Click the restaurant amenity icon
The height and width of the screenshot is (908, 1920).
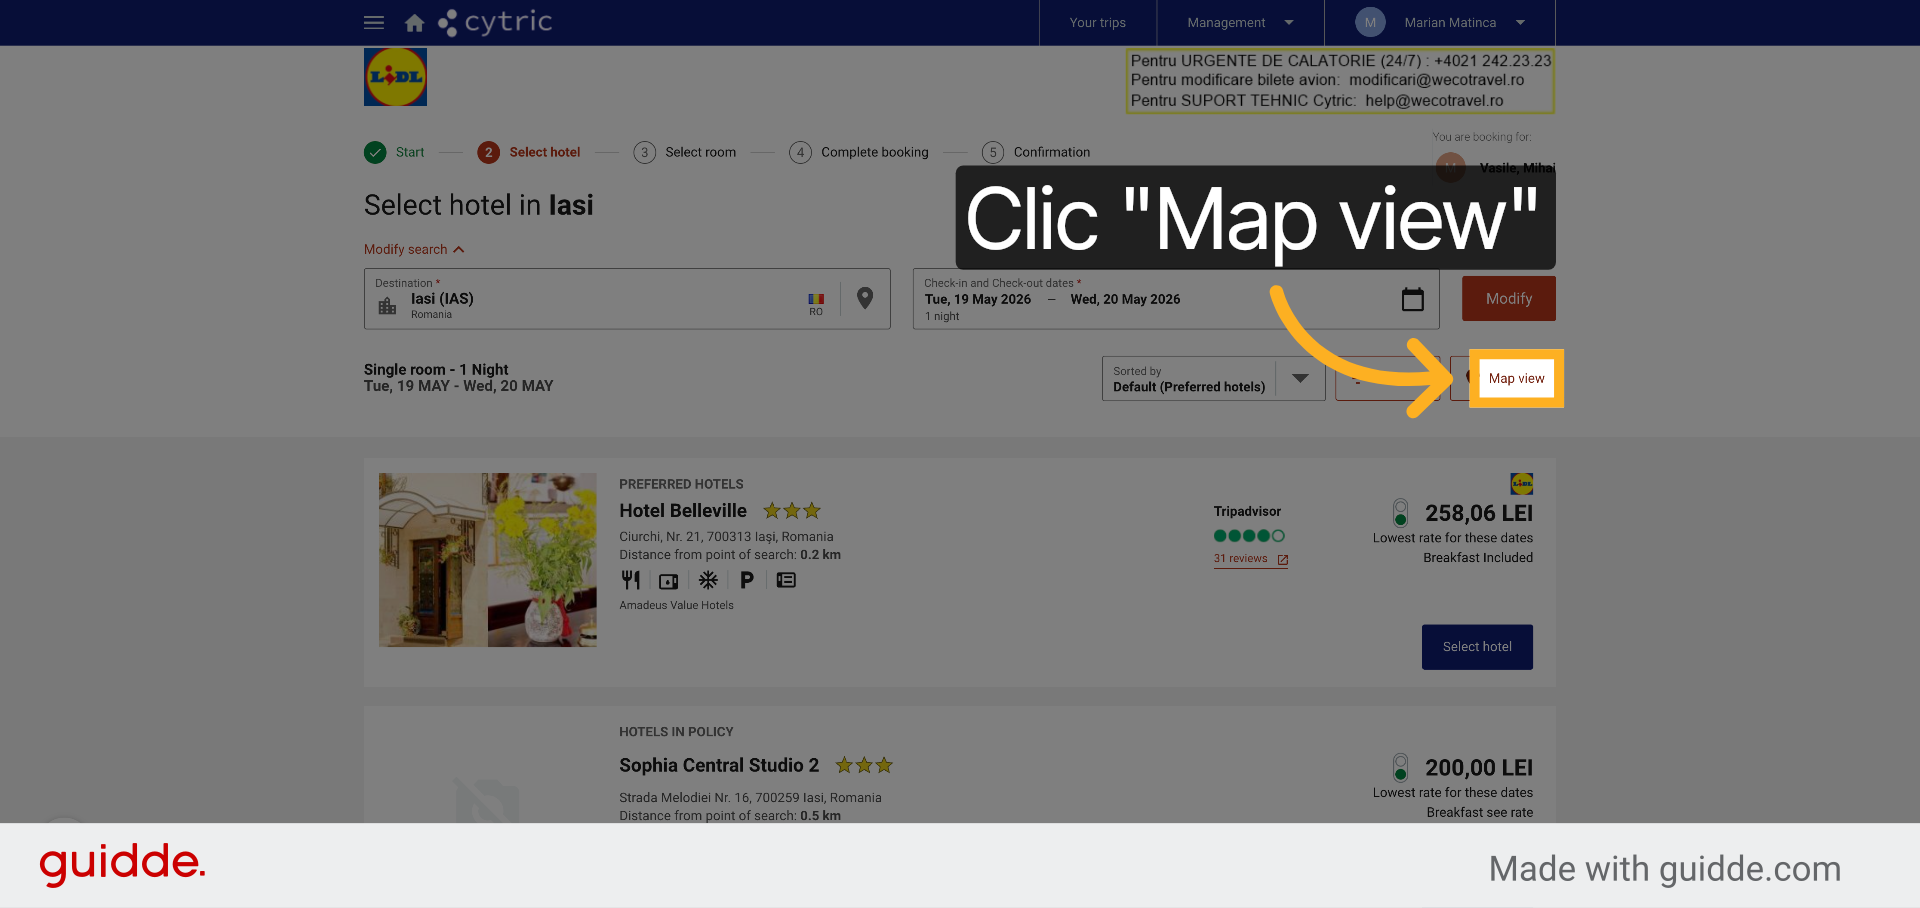[630, 580]
